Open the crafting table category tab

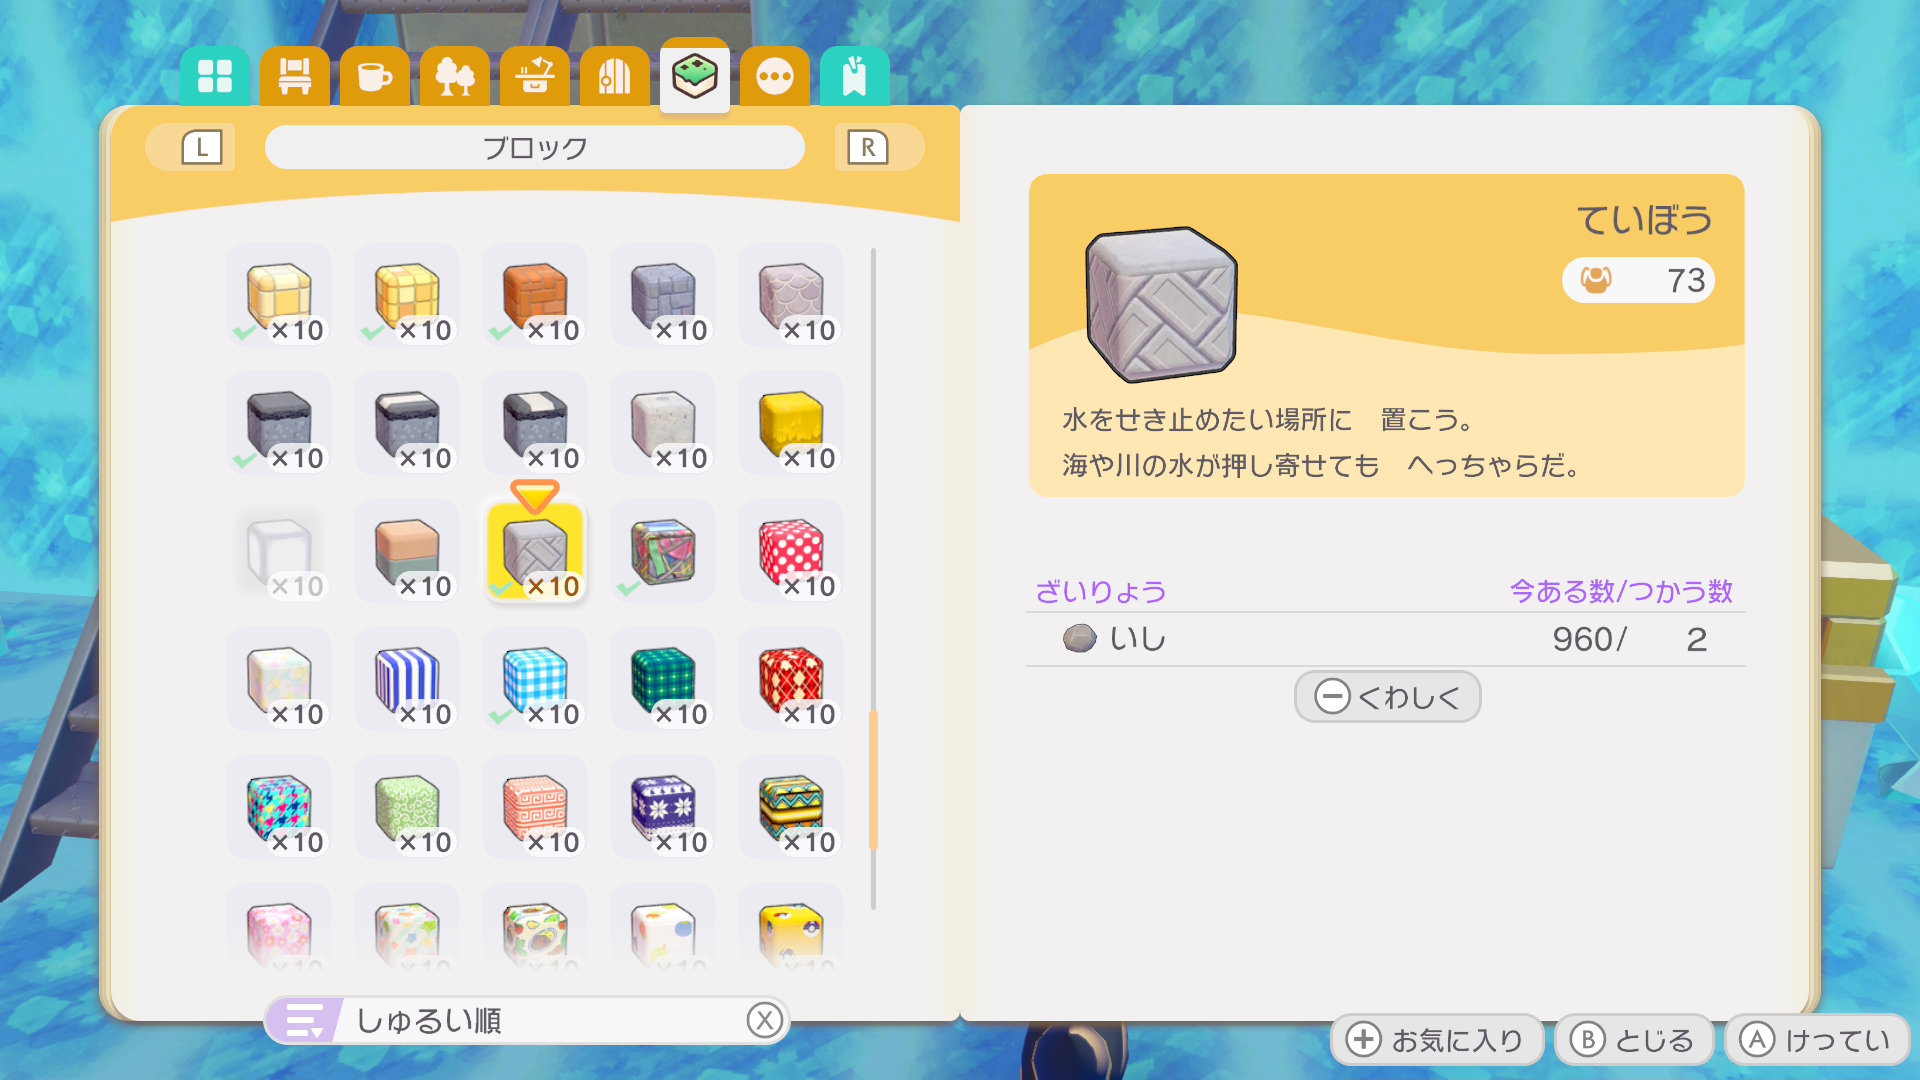pos(534,76)
